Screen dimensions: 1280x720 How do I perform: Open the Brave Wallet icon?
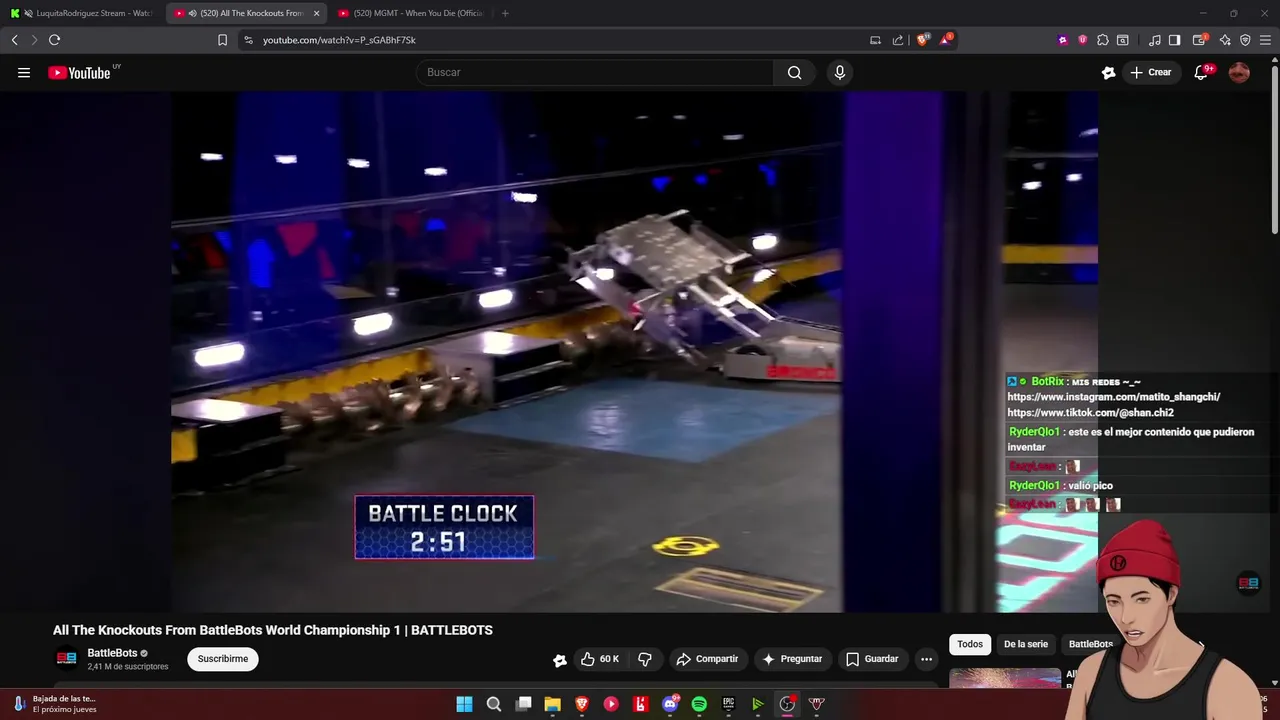click(1201, 40)
